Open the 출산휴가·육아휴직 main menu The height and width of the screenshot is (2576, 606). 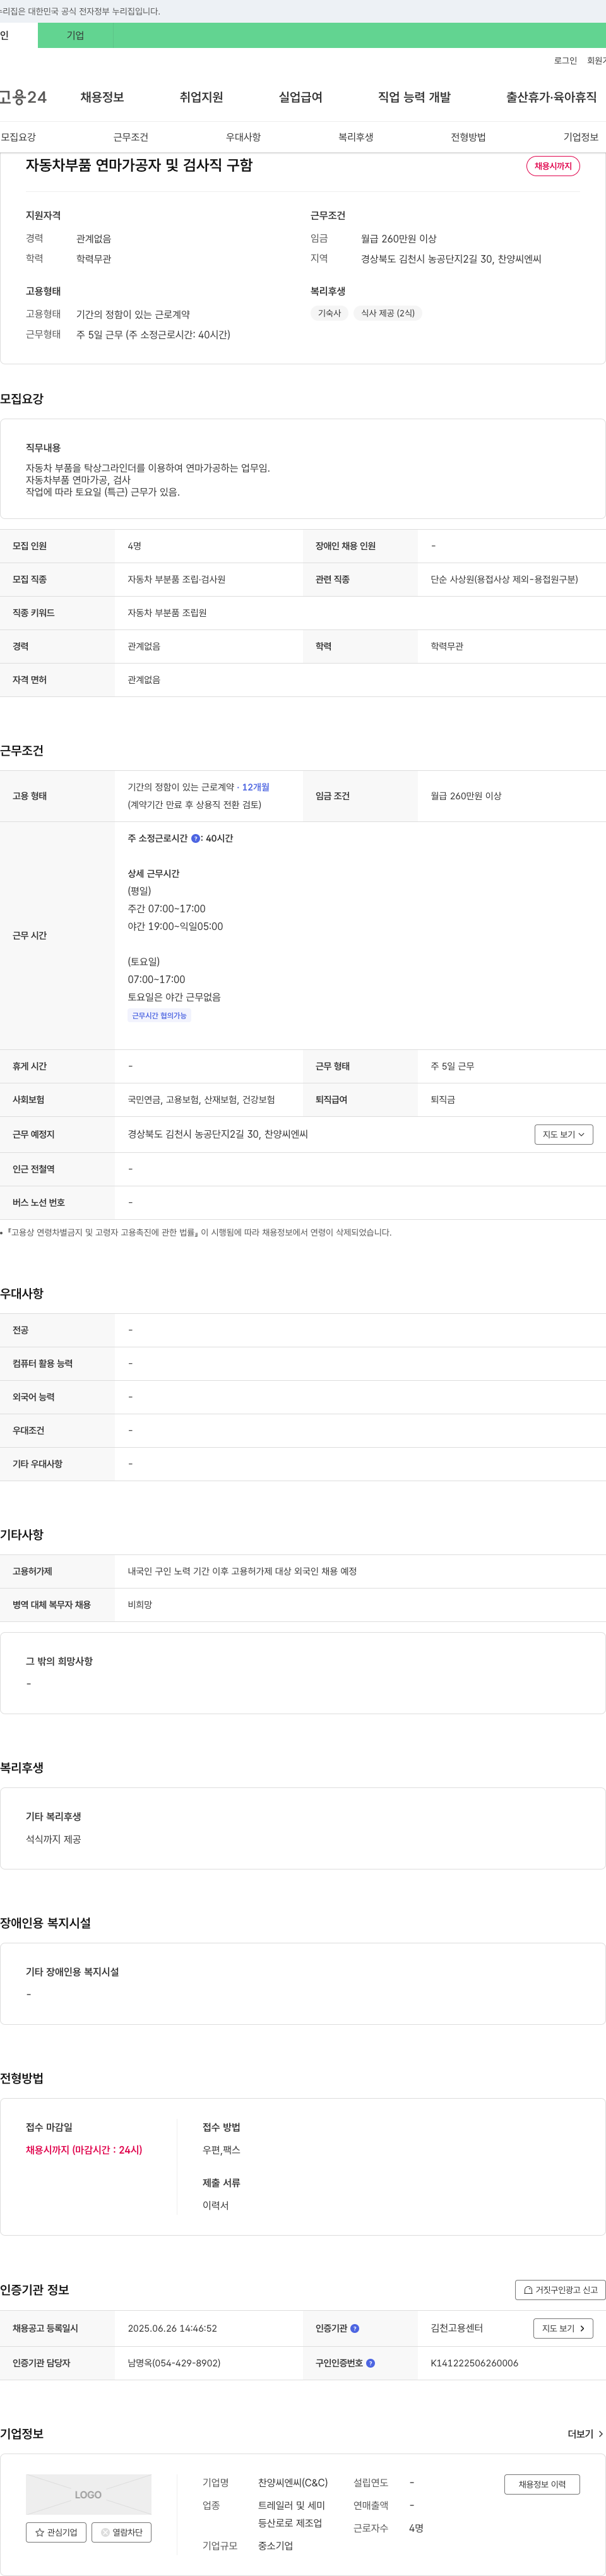(x=551, y=97)
